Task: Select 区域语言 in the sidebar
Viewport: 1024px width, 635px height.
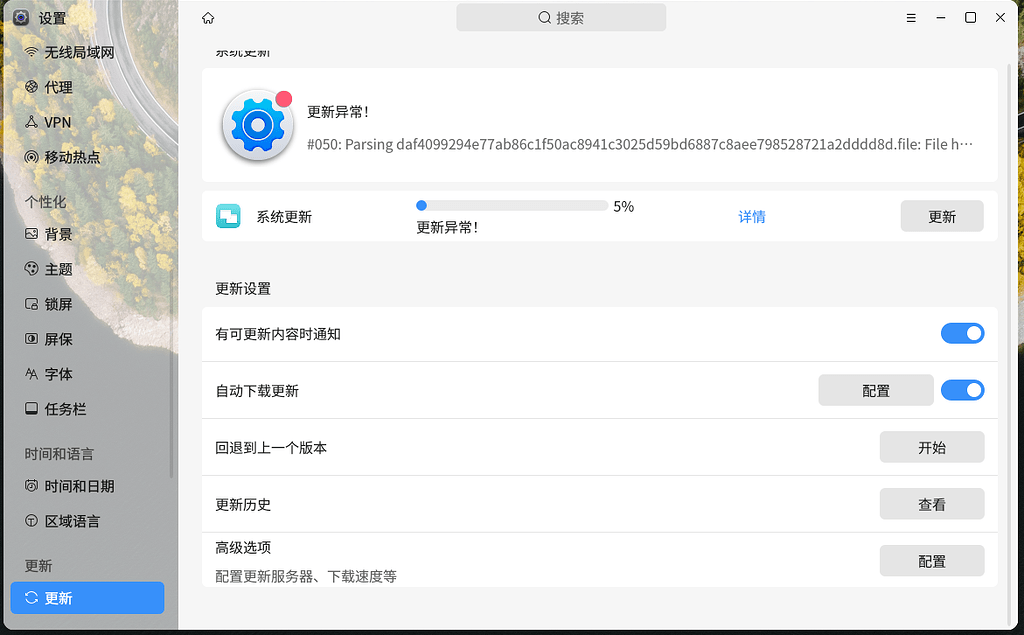Action: click(x=88, y=521)
